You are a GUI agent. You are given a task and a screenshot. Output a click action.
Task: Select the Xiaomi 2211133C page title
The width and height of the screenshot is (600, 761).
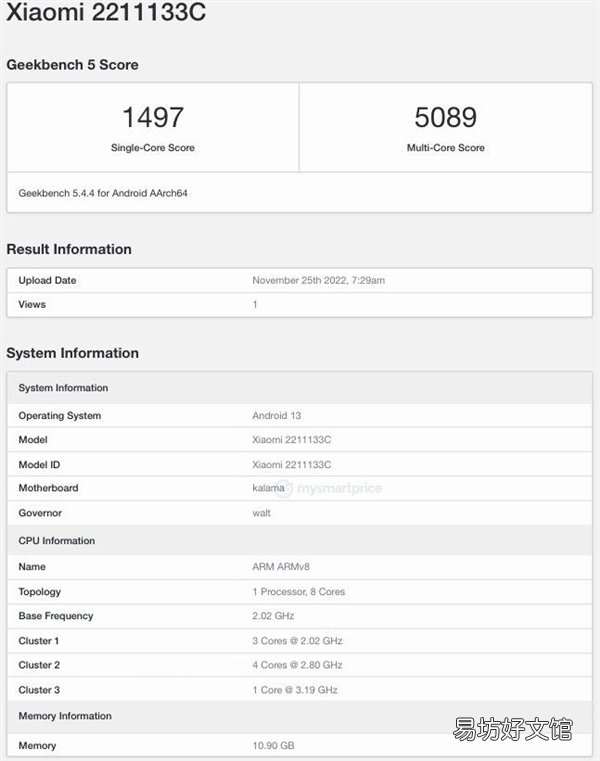point(106,12)
